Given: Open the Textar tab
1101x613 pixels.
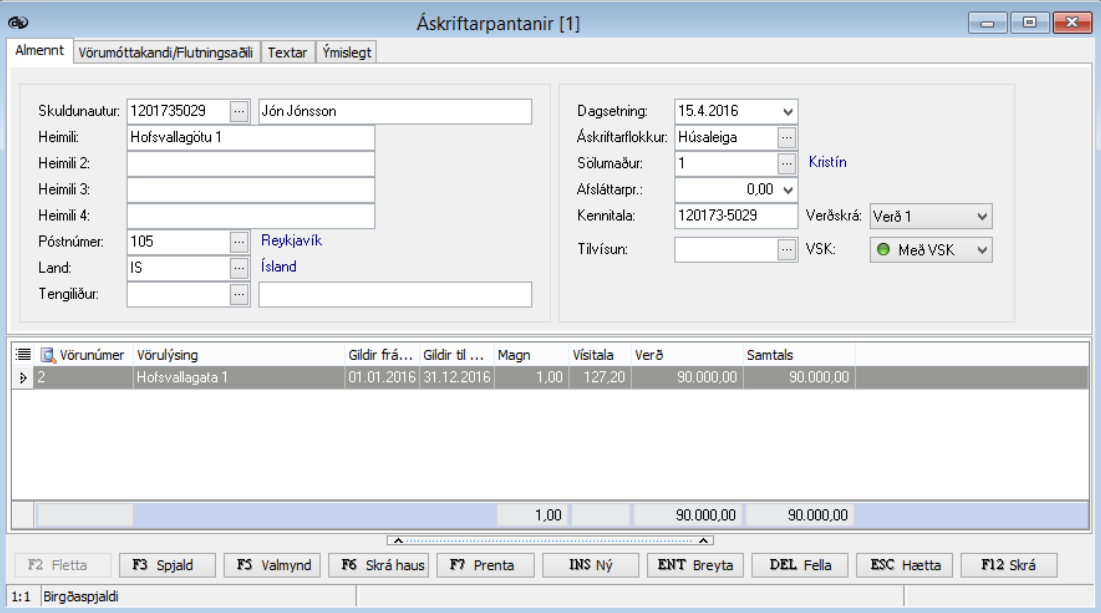Looking at the screenshot, I should 288,52.
